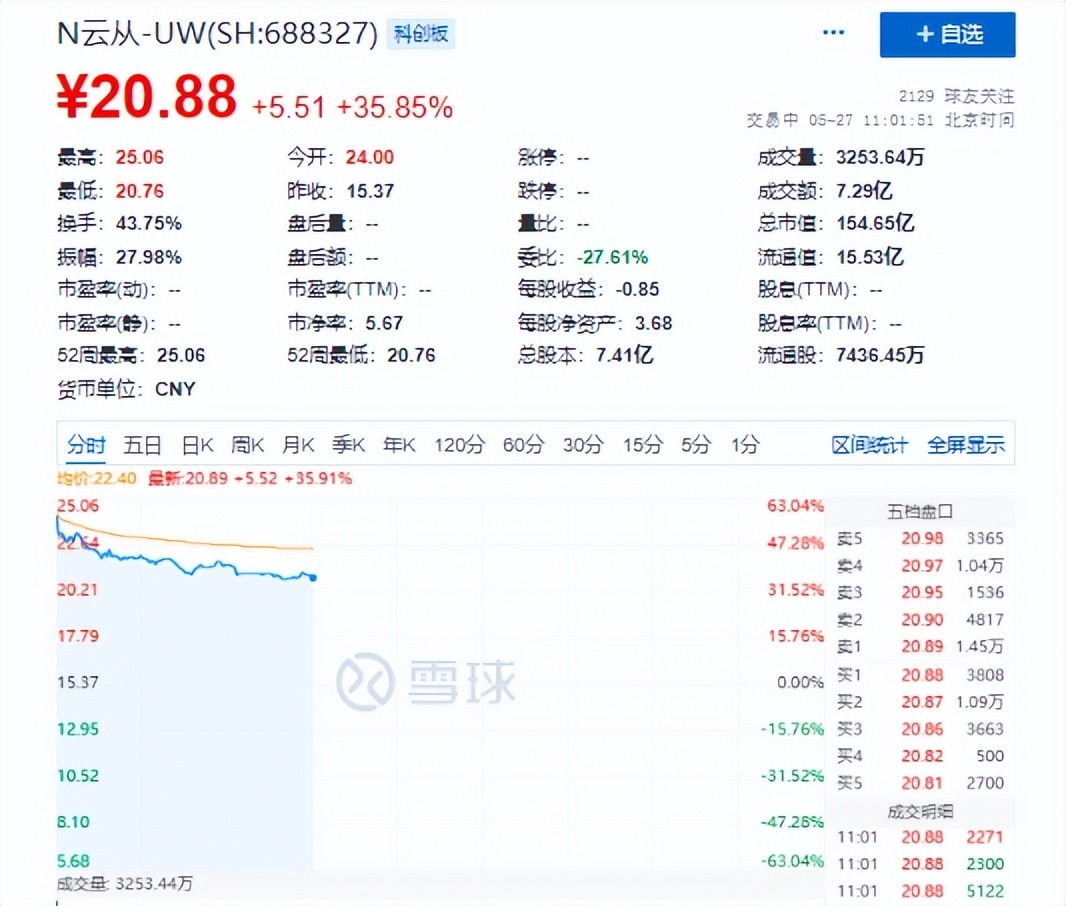1066x906 pixels.
Task: Open the three-dot more options menu
Action: [x=833, y=32]
